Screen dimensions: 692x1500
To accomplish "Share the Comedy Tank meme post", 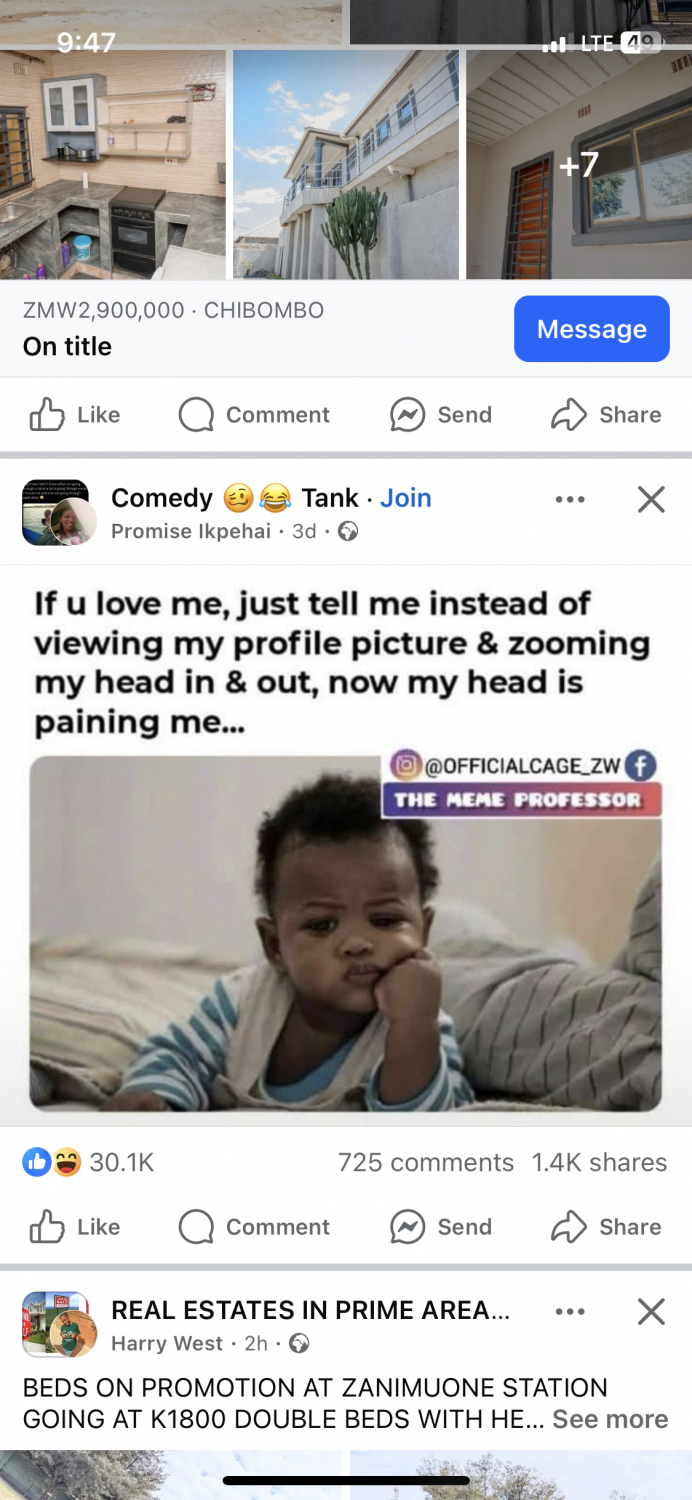I will coord(606,1227).
